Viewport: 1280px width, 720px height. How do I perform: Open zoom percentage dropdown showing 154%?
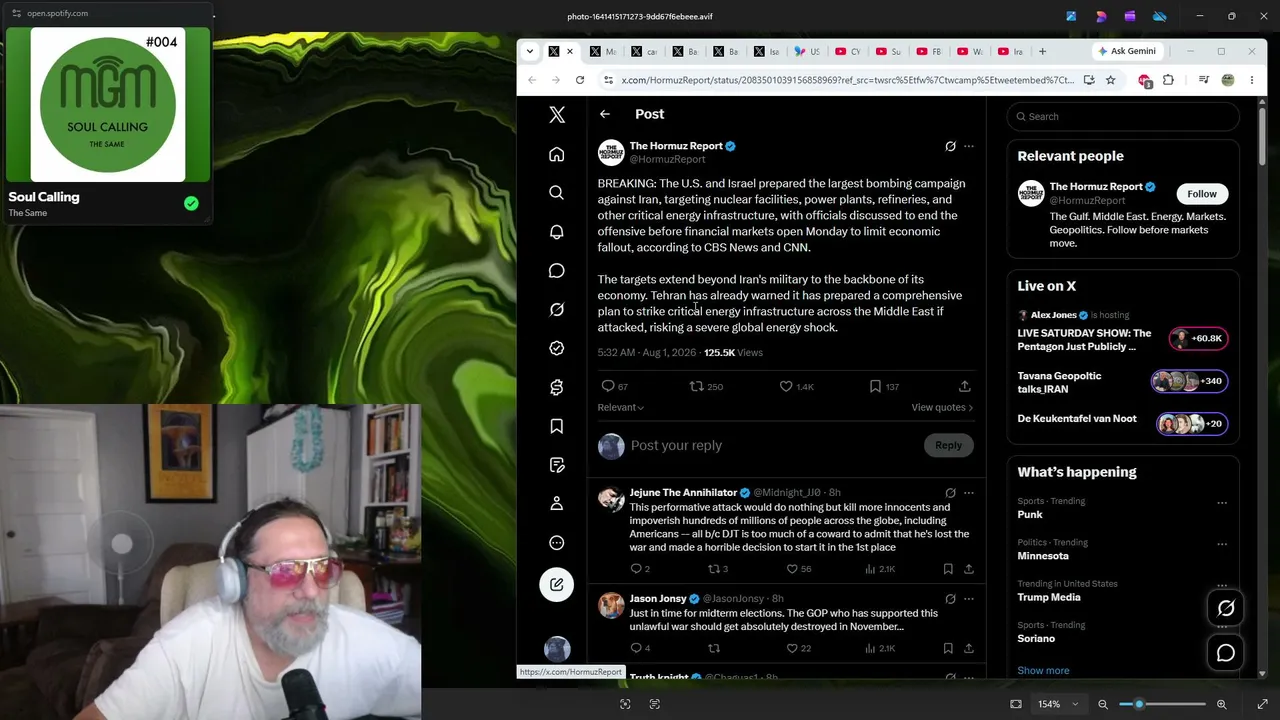[x=1058, y=704]
